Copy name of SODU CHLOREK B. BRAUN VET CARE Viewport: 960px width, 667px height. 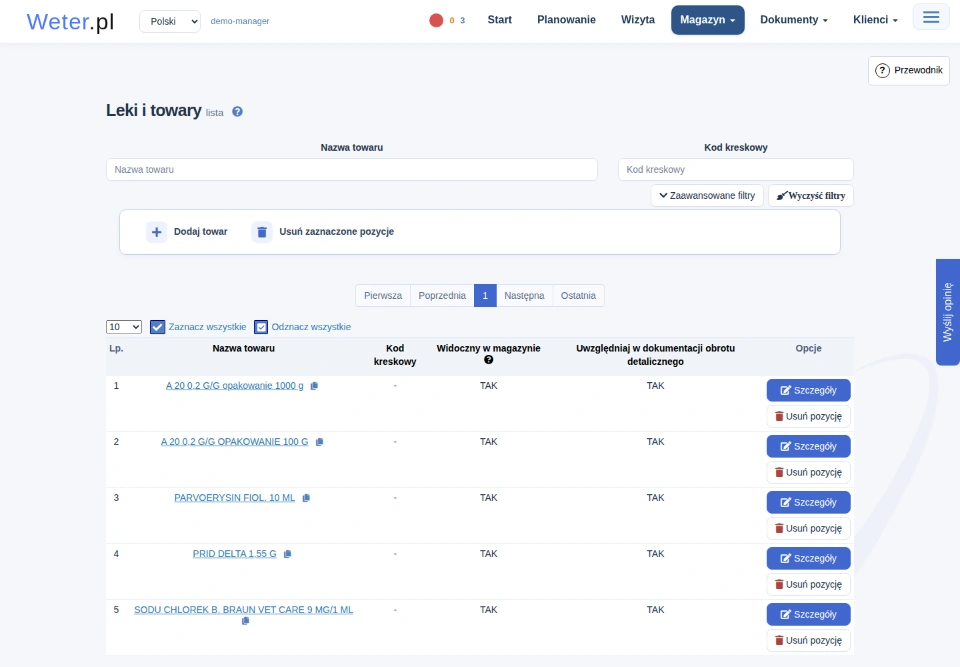tap(246, 621)
